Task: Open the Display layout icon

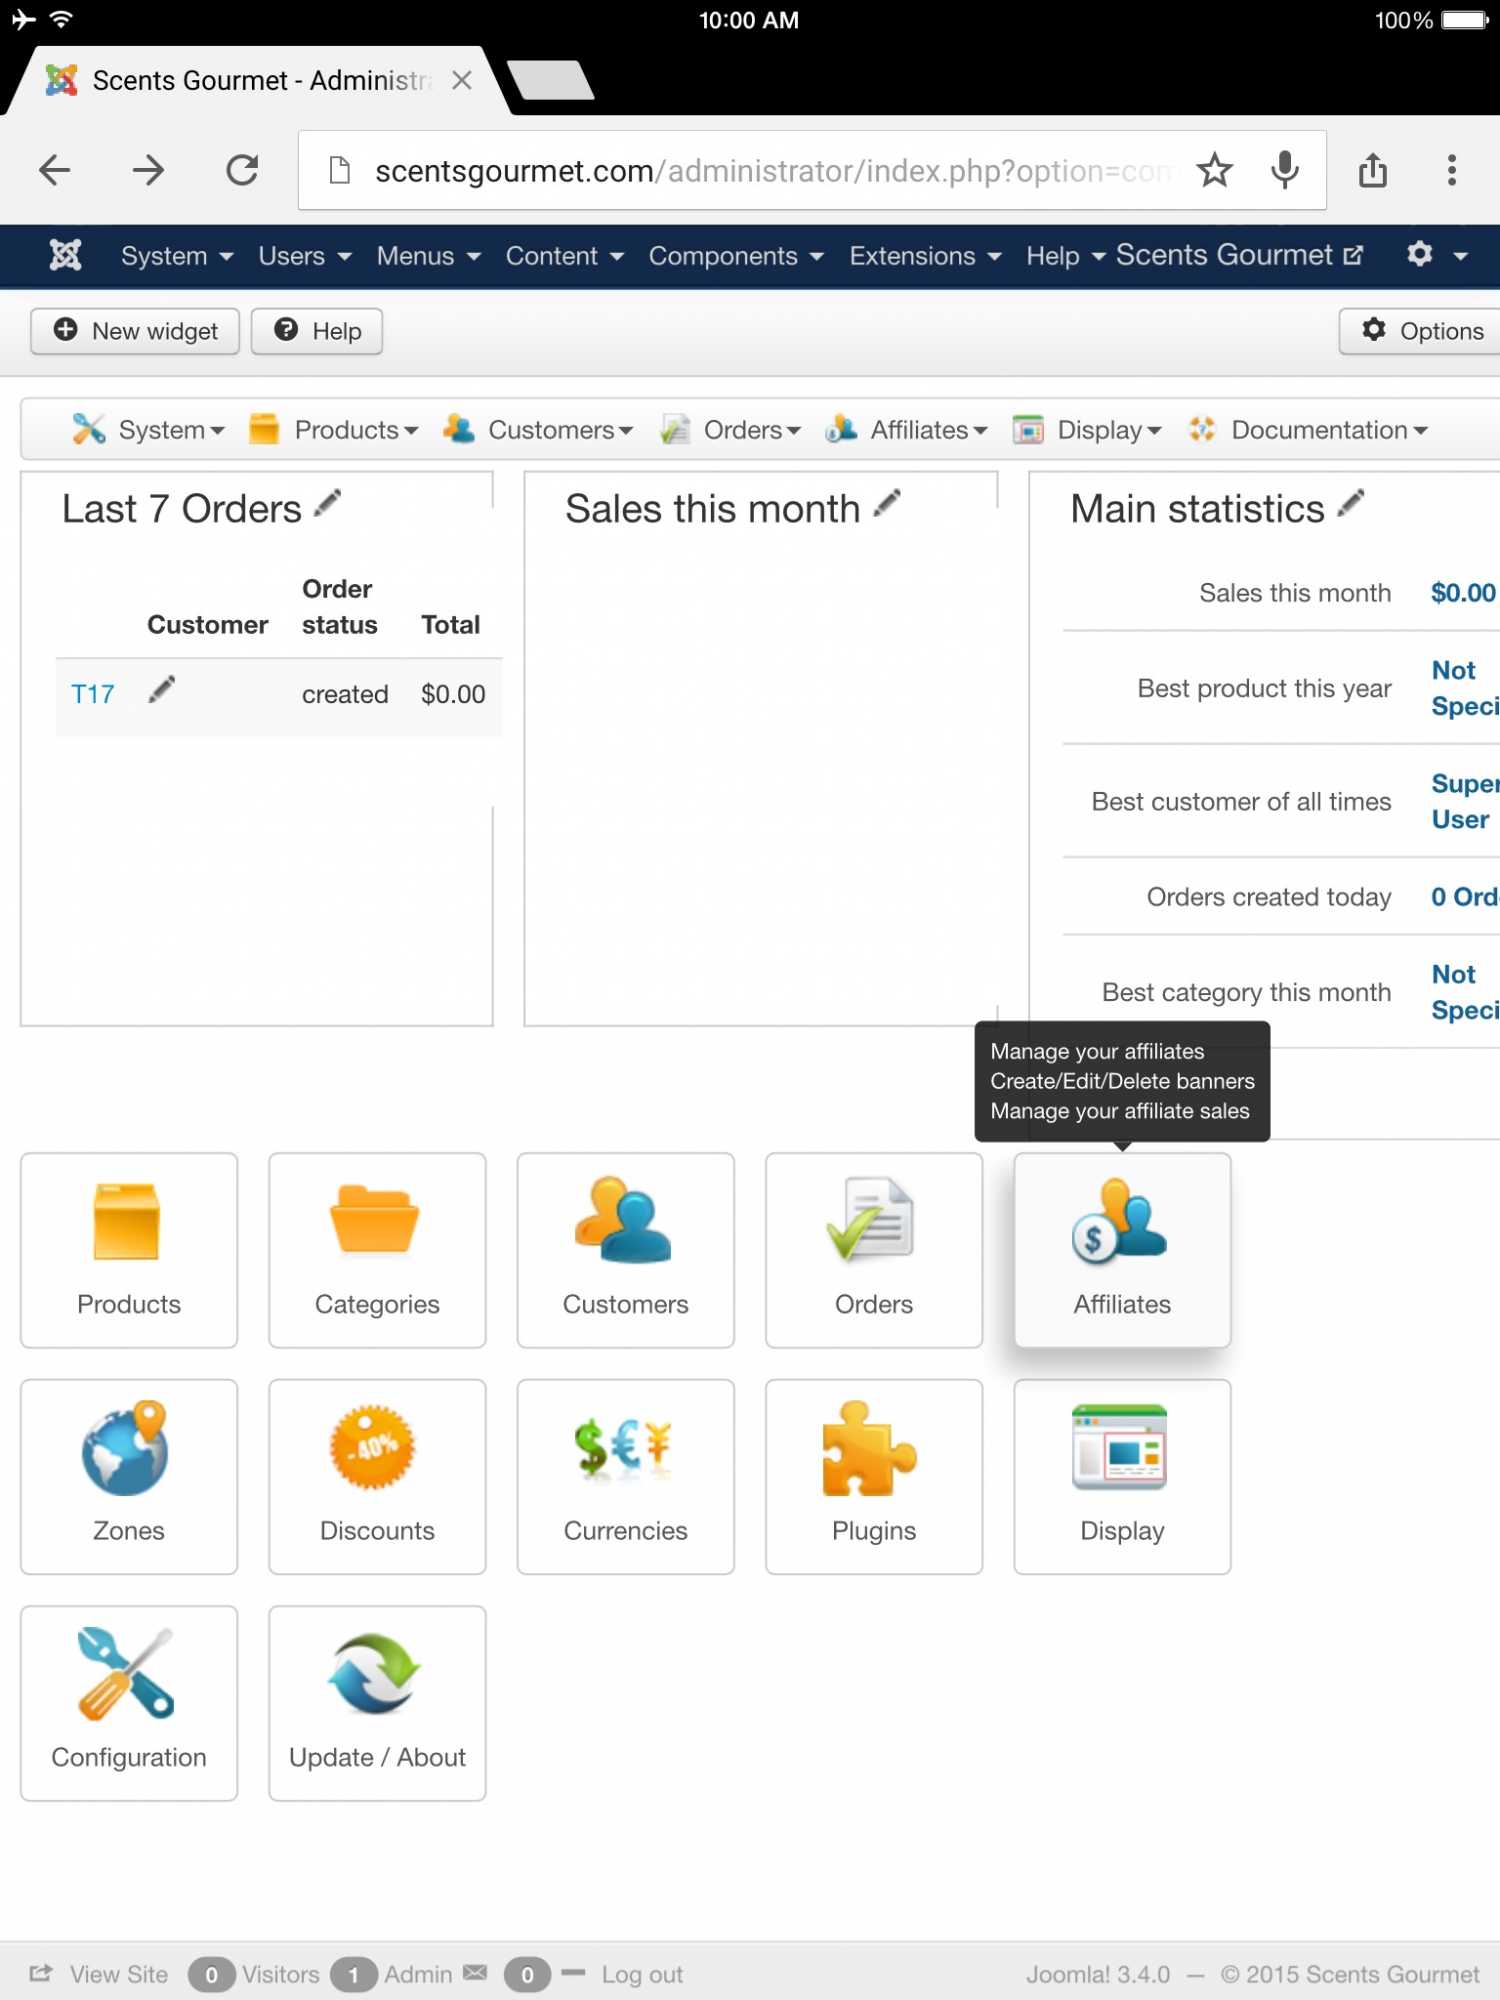Action: click(1122, 1476)
